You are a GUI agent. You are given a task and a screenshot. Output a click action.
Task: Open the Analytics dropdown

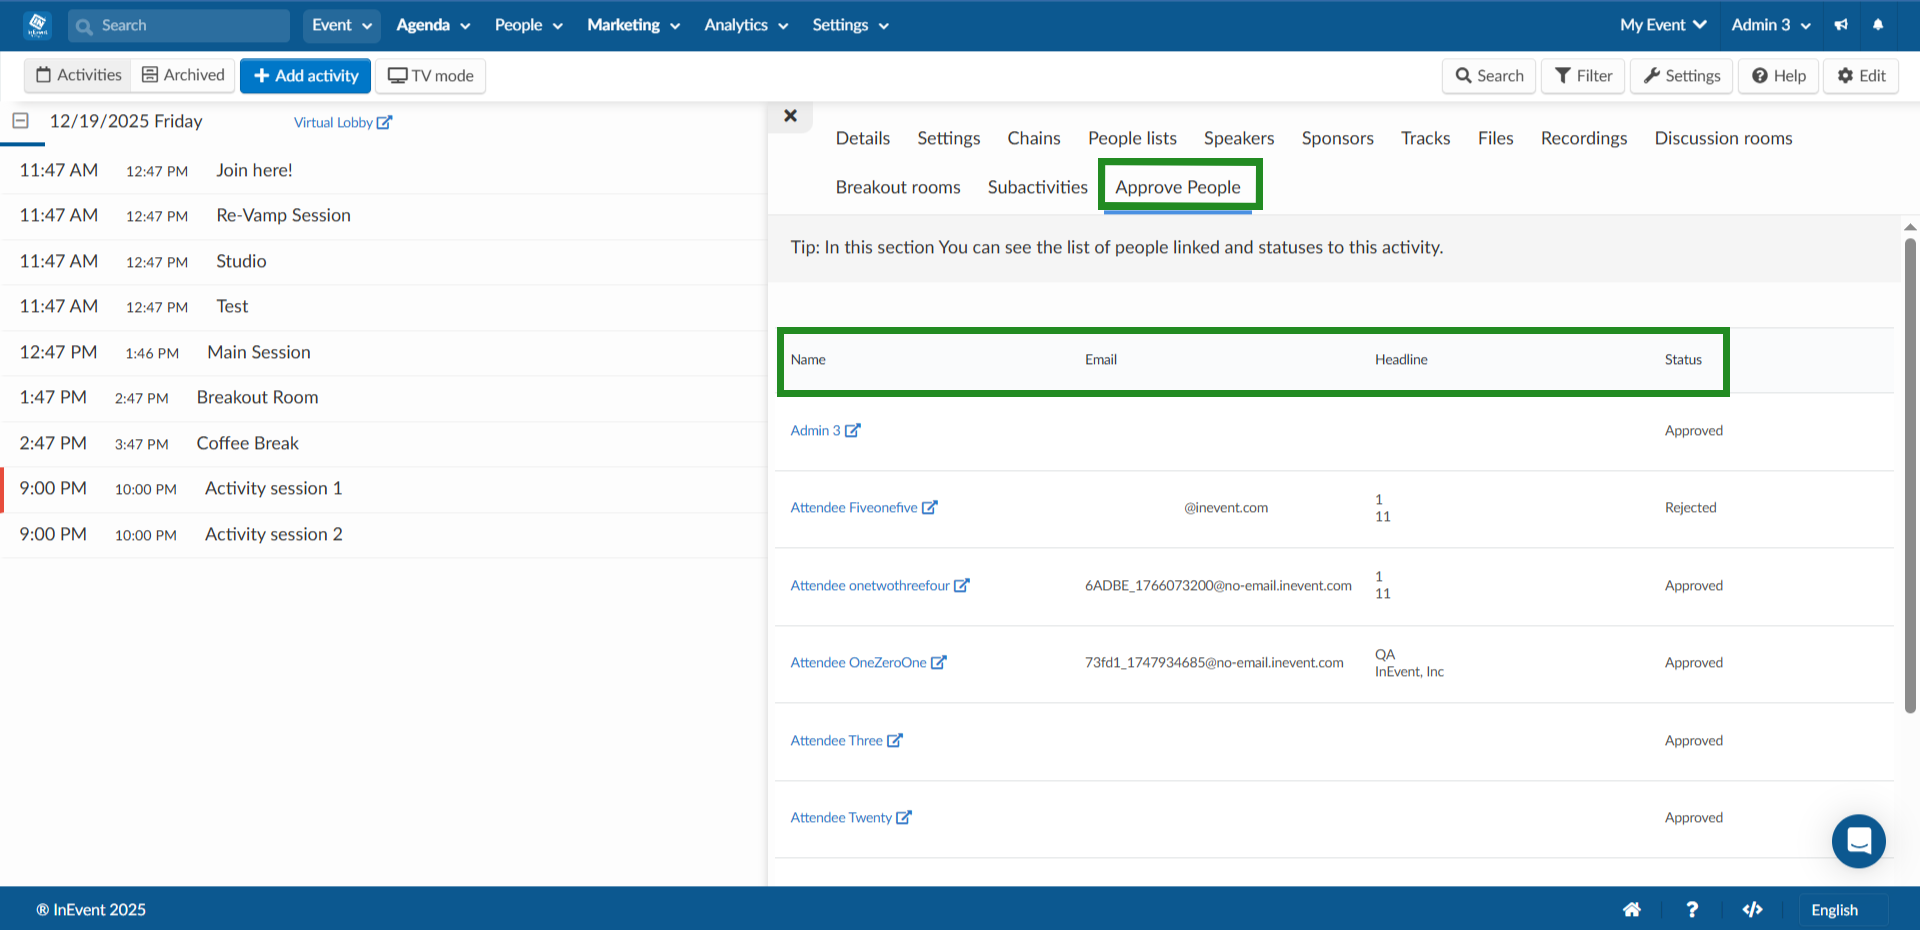(744, 25)
